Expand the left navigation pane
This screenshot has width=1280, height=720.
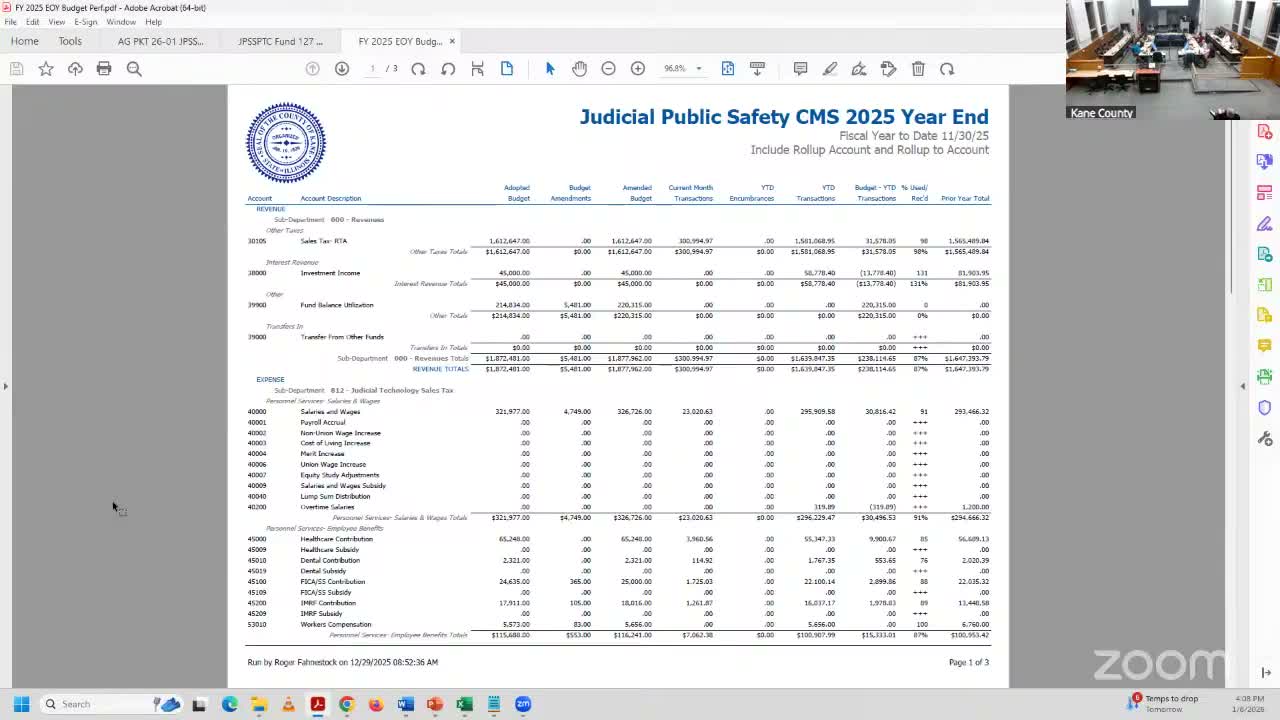6,385
